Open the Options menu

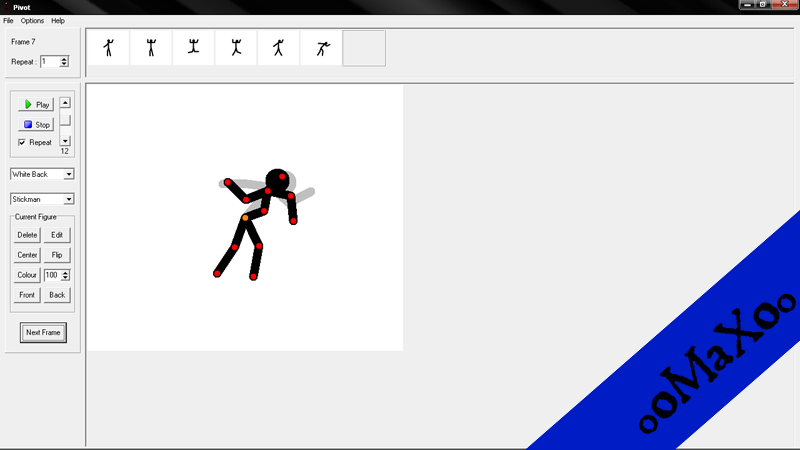click(32, 21)
